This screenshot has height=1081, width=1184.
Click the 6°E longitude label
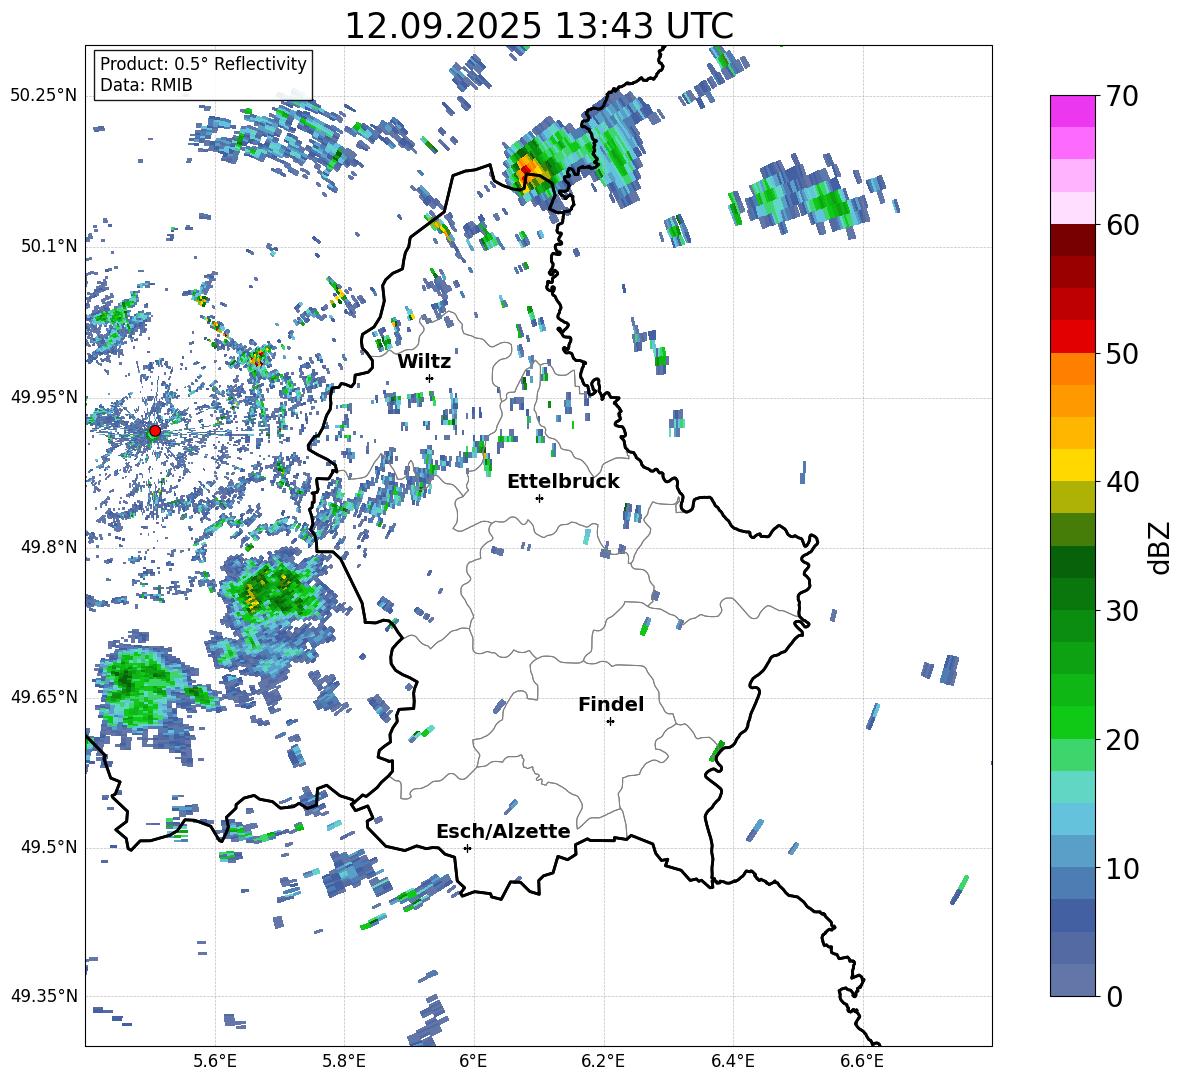(473, 1061)
